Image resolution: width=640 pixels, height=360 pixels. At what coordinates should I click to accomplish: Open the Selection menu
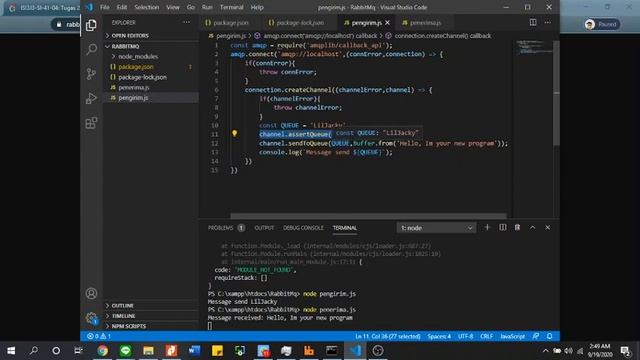147,7
